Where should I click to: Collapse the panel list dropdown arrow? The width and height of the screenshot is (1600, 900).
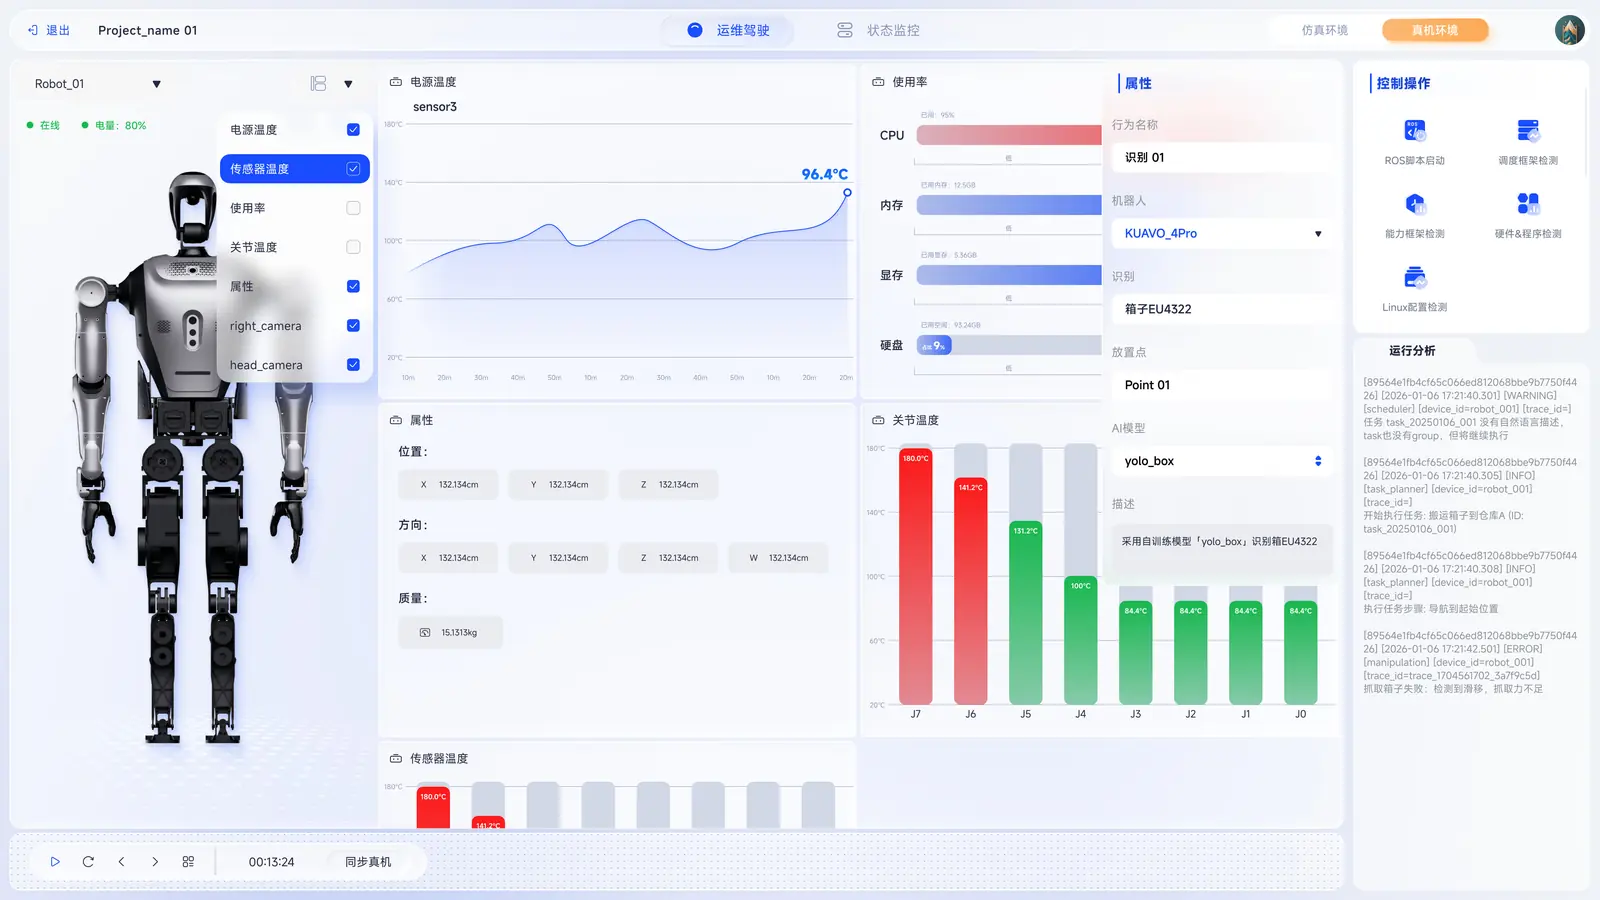point(348,84)
